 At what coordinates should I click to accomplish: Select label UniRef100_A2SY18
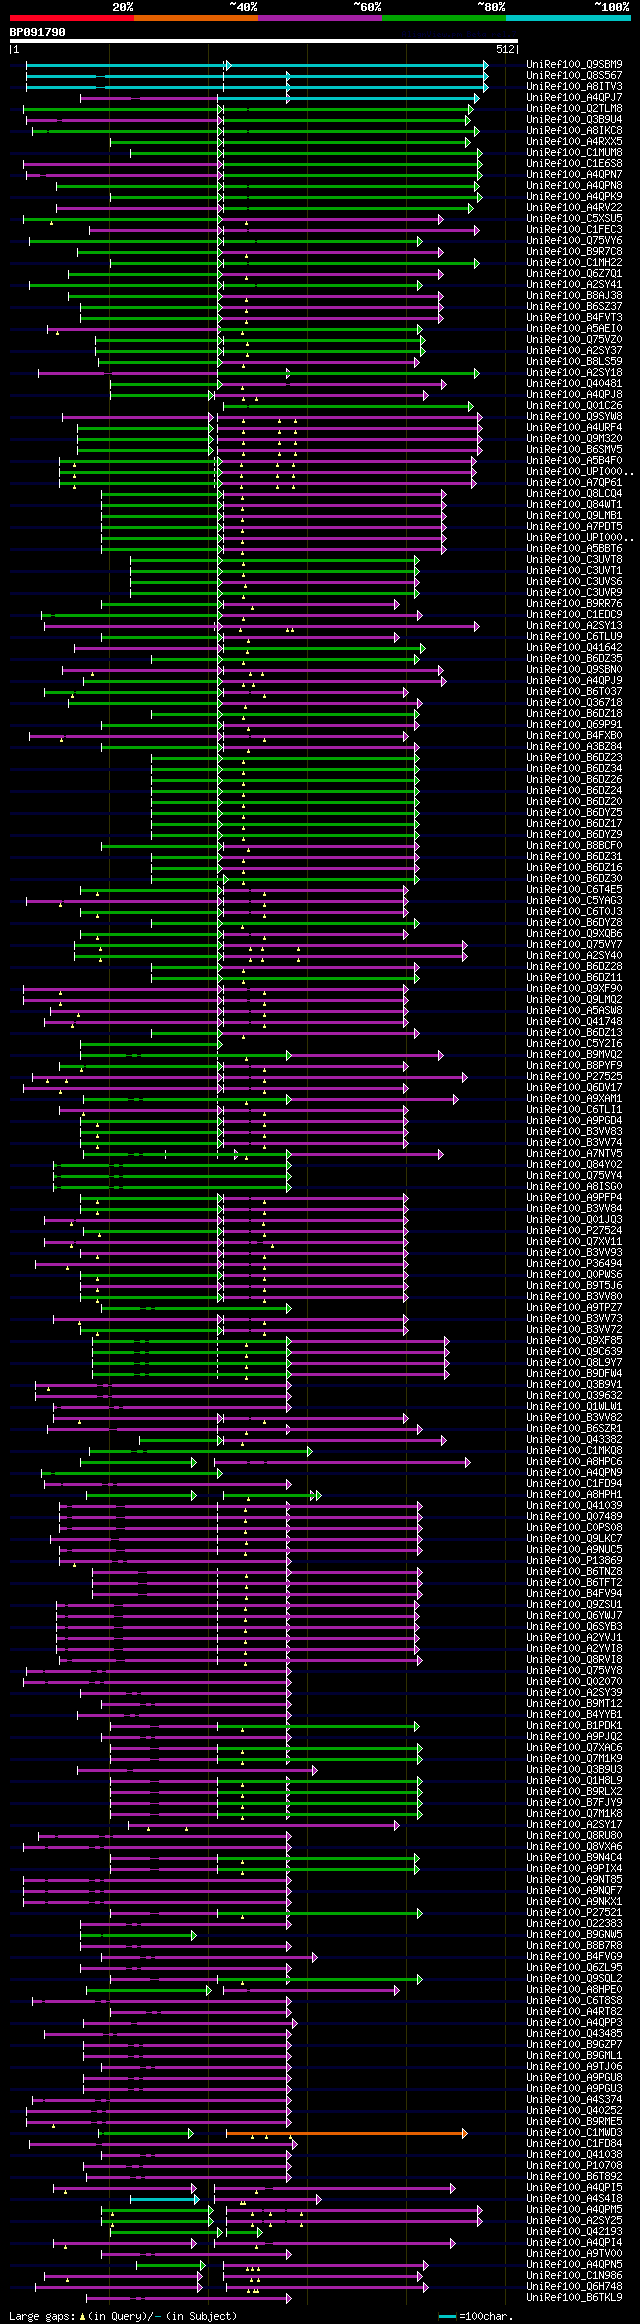pos(574,373)
